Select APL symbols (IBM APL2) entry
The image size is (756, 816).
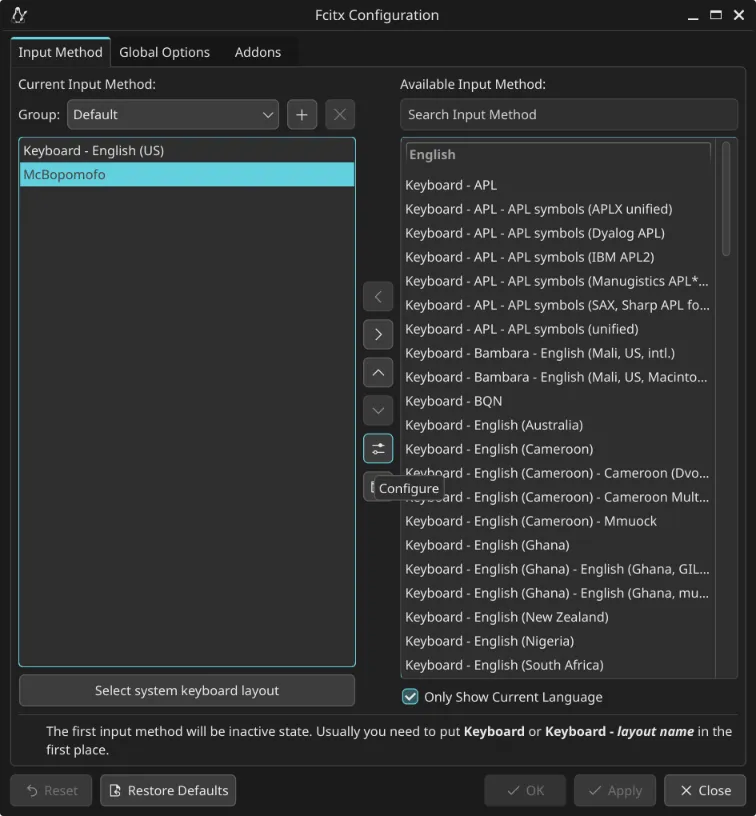coord(558,257)
